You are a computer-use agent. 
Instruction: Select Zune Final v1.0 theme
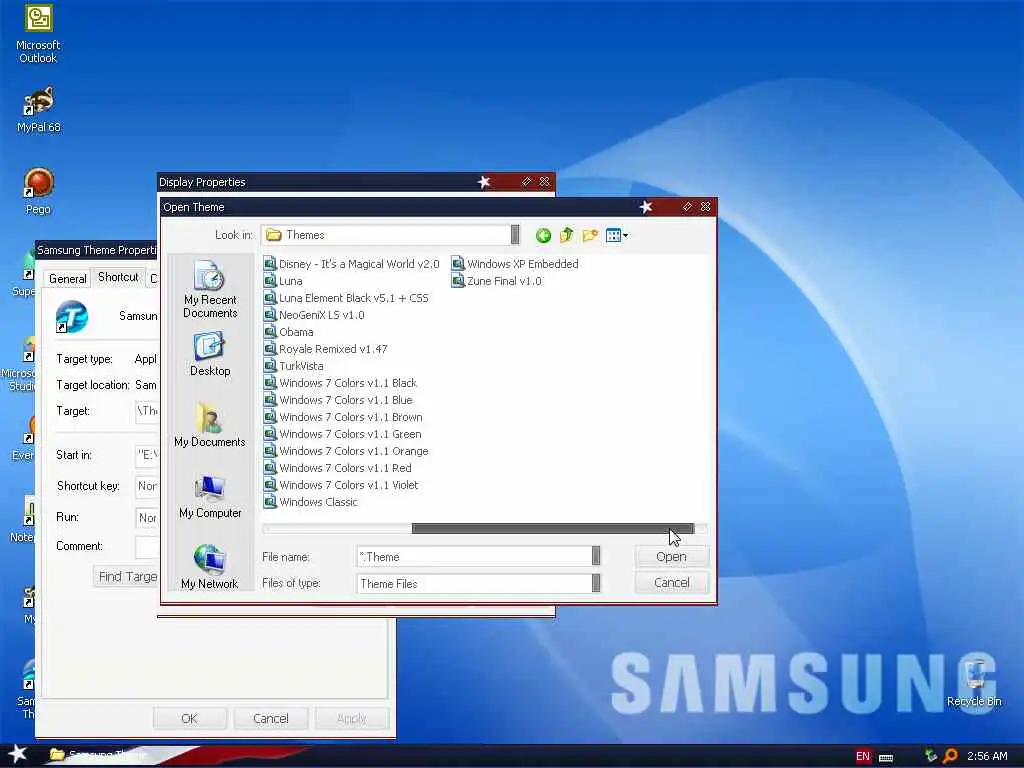coord(497,281)
